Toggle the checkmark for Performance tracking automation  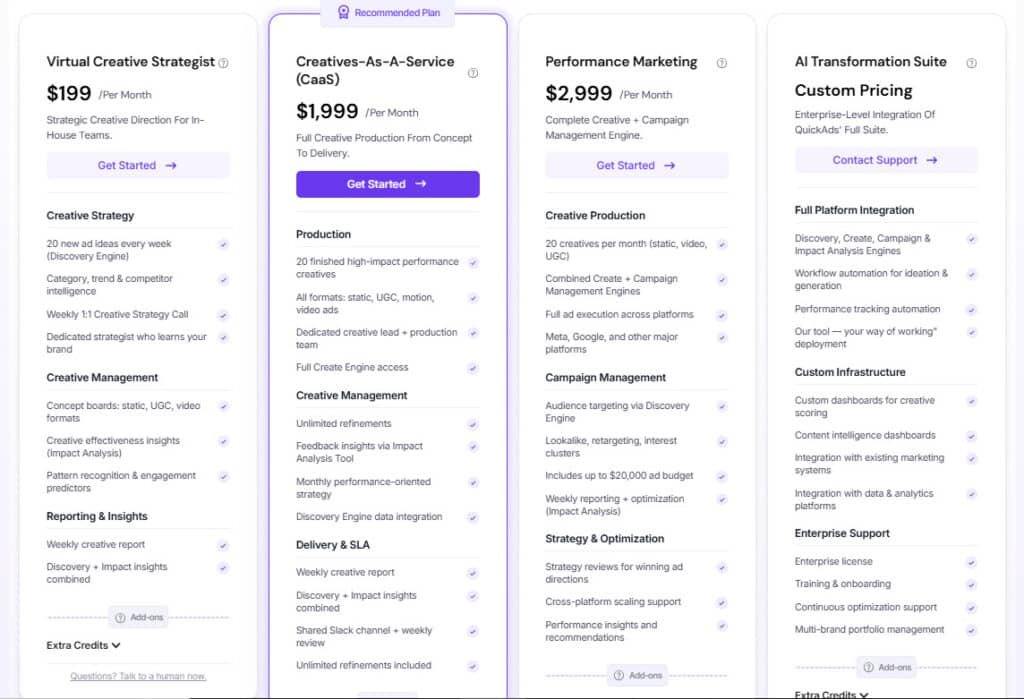(970, 308)
